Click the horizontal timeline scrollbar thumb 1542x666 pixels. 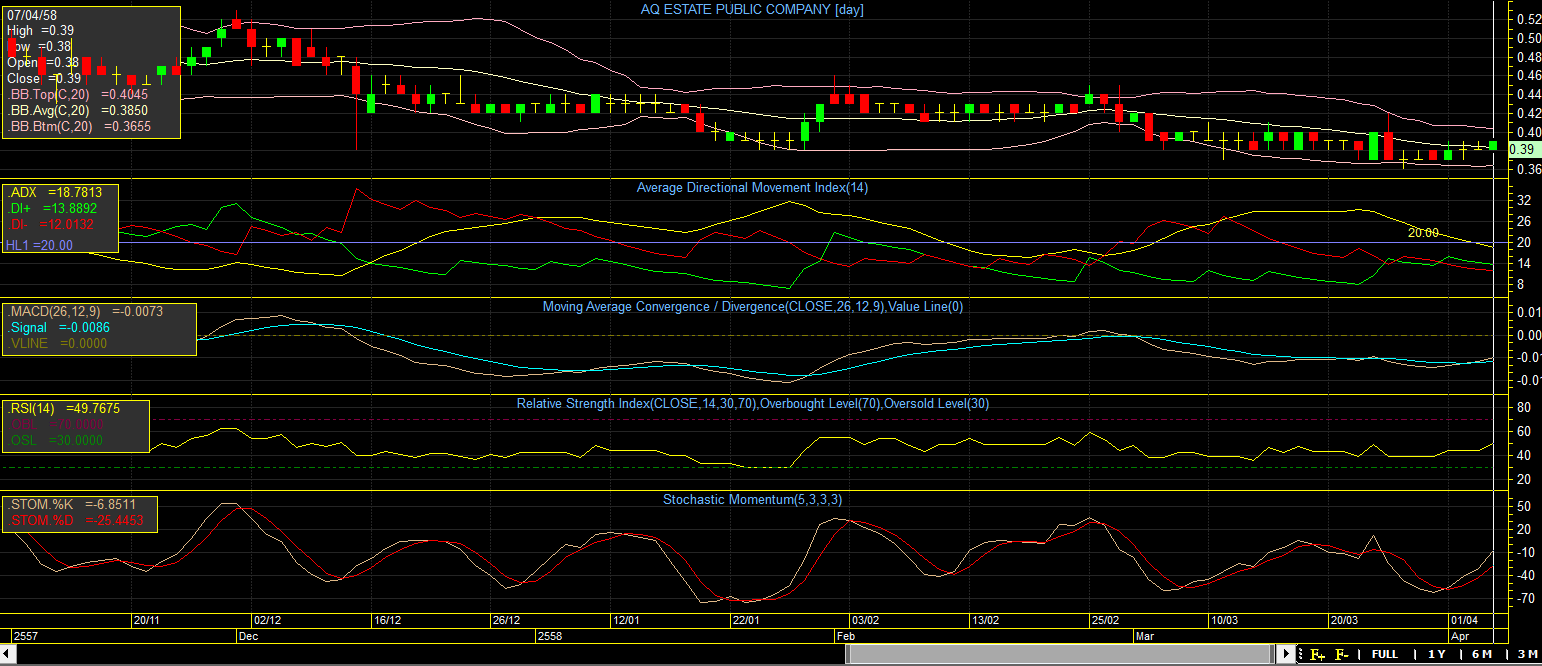click(x=1059, y=655)
